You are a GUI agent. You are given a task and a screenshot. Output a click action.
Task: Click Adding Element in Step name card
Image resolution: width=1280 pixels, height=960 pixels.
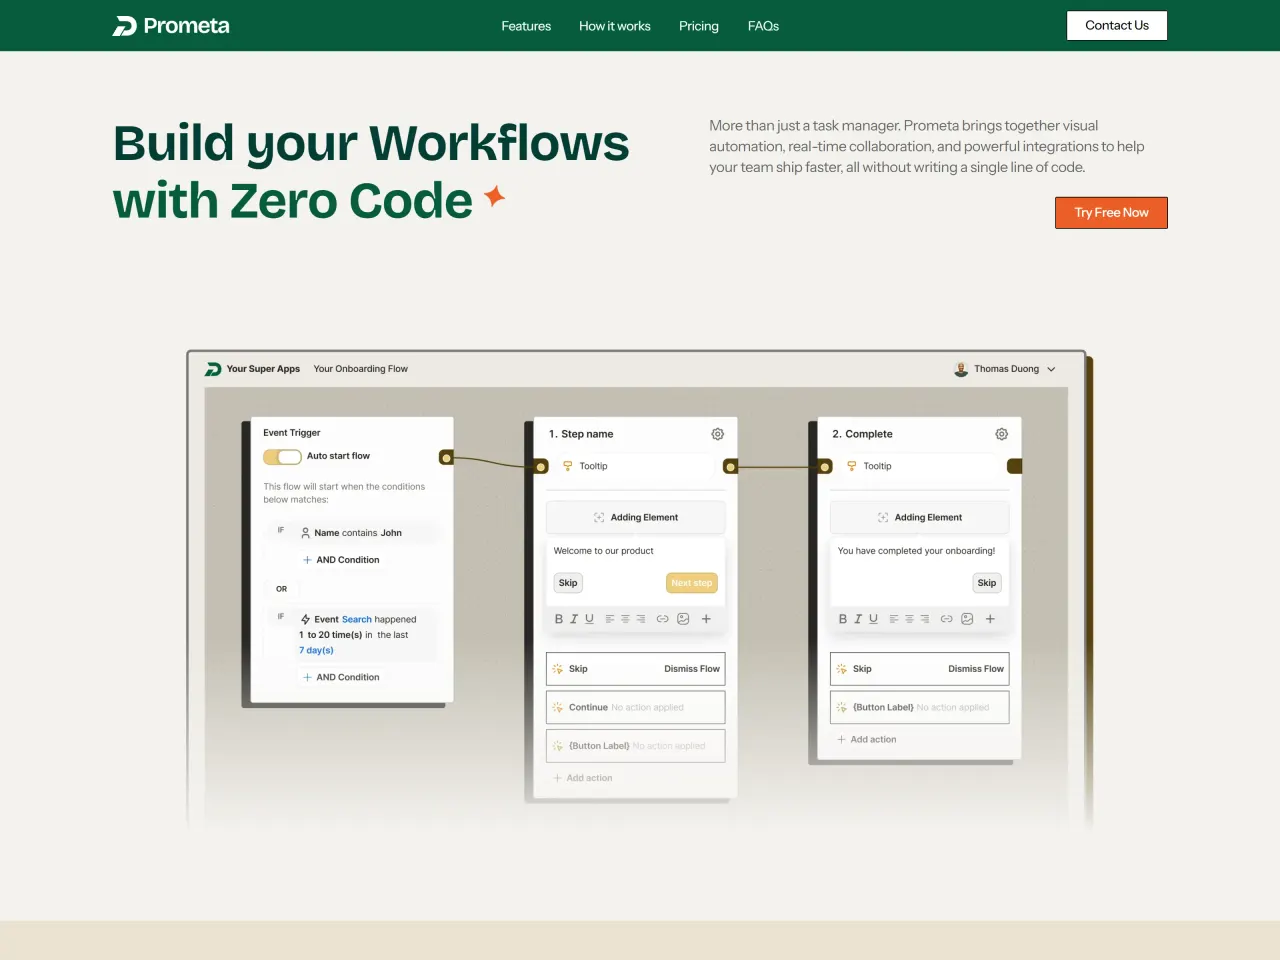click(636, 517)
